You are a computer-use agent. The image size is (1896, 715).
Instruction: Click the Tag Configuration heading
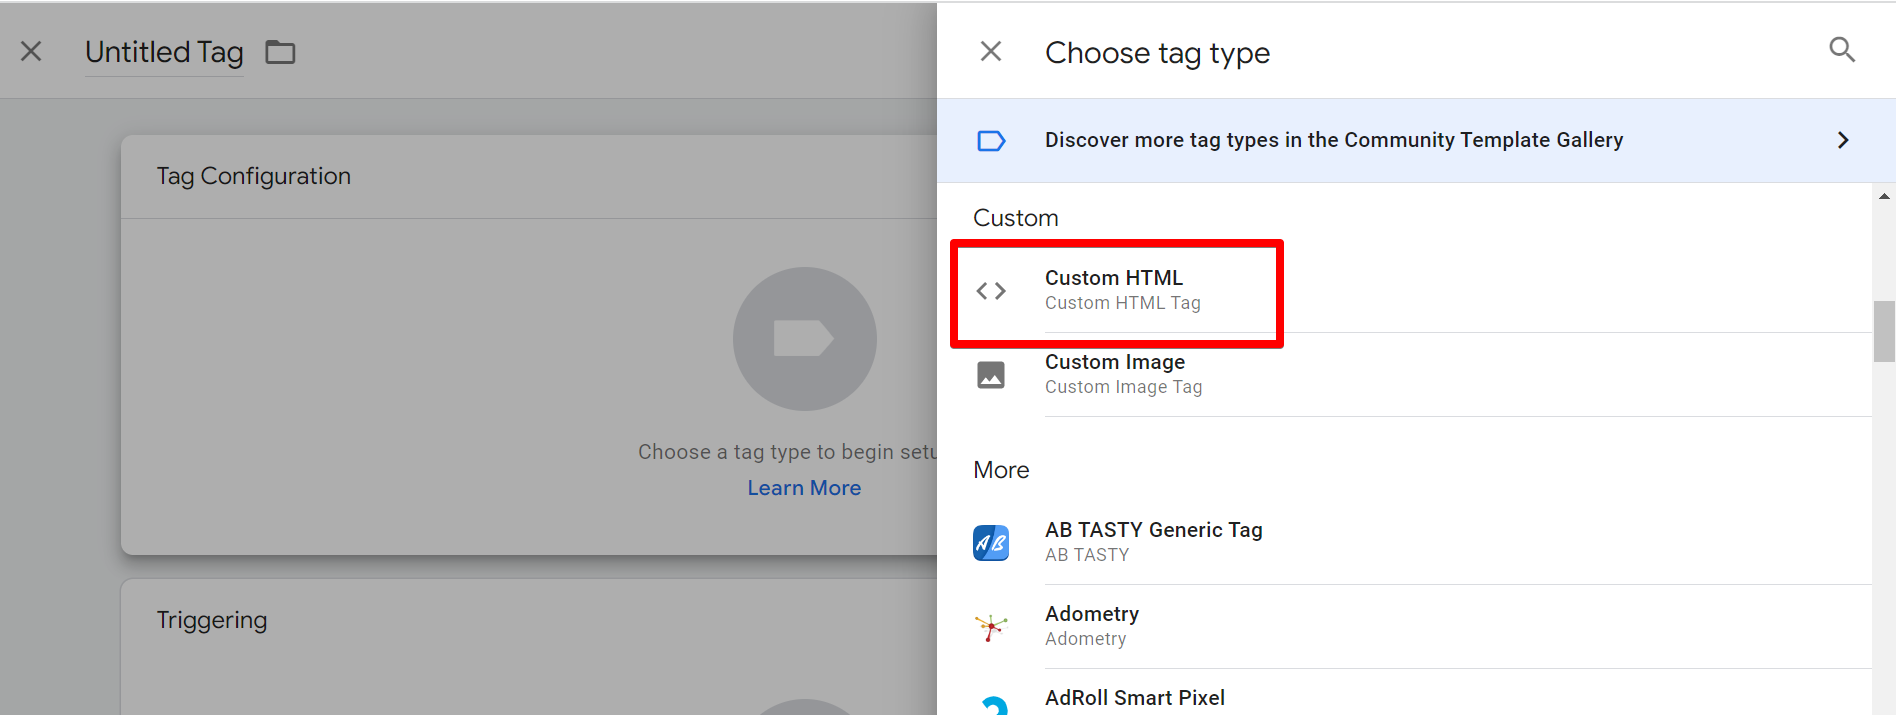point(254,176)
